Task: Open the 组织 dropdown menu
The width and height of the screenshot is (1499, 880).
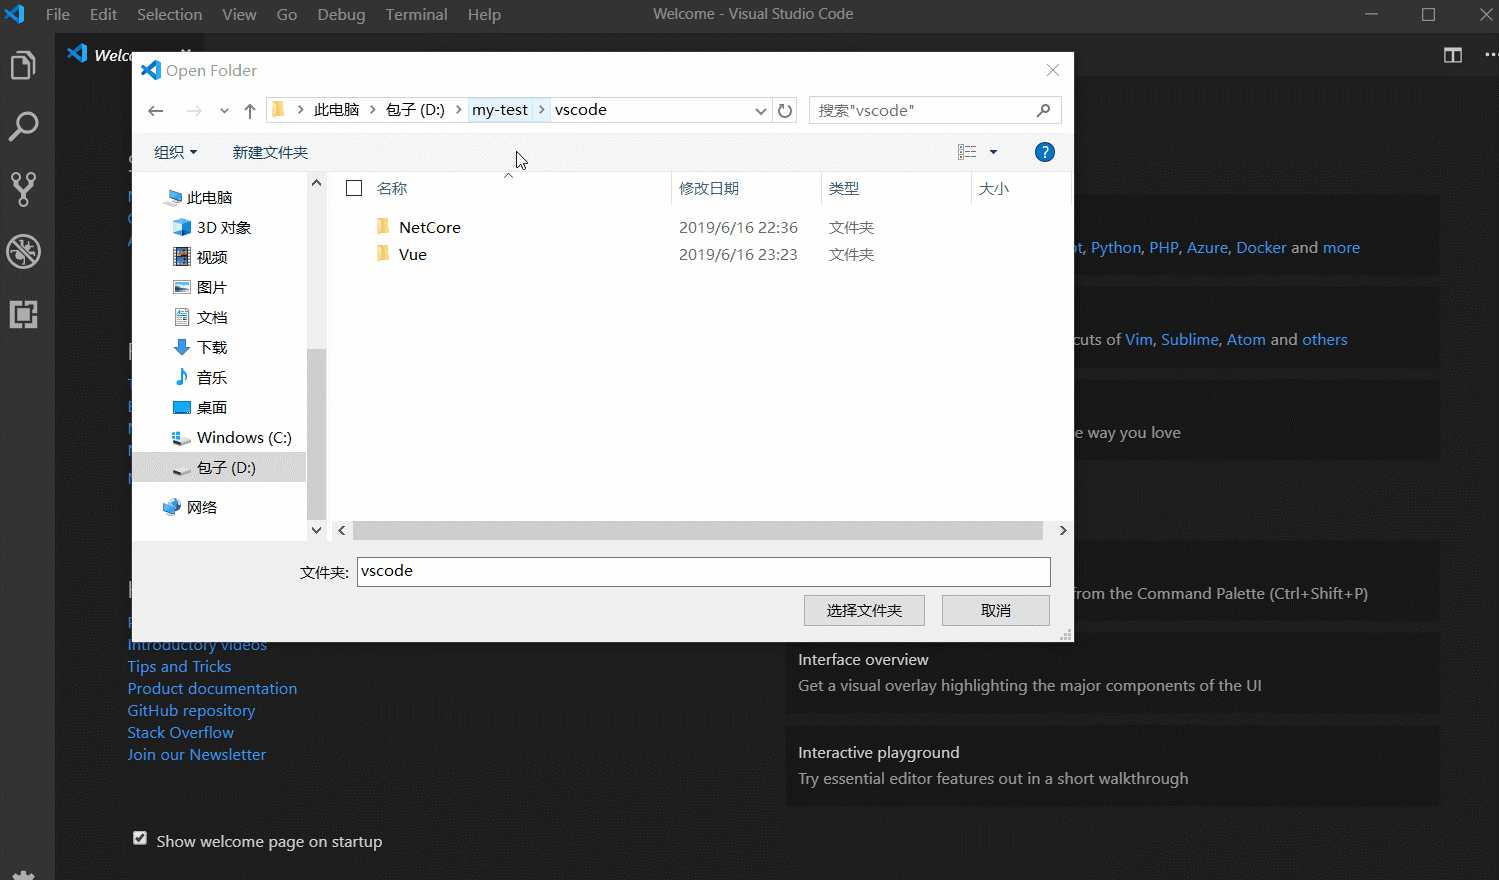Action: 176,152
